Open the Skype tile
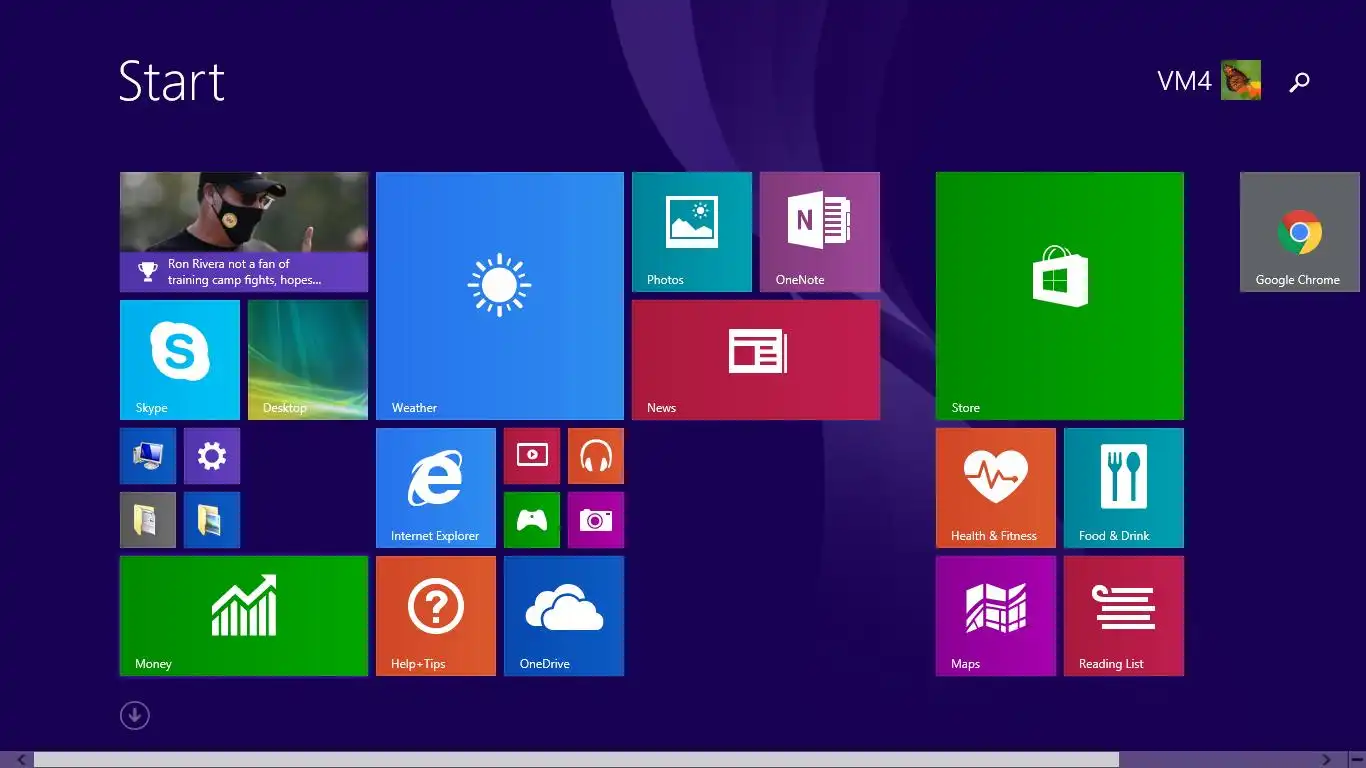The width and height of the screenshot is (1366, 768). (x=180, y=360)
